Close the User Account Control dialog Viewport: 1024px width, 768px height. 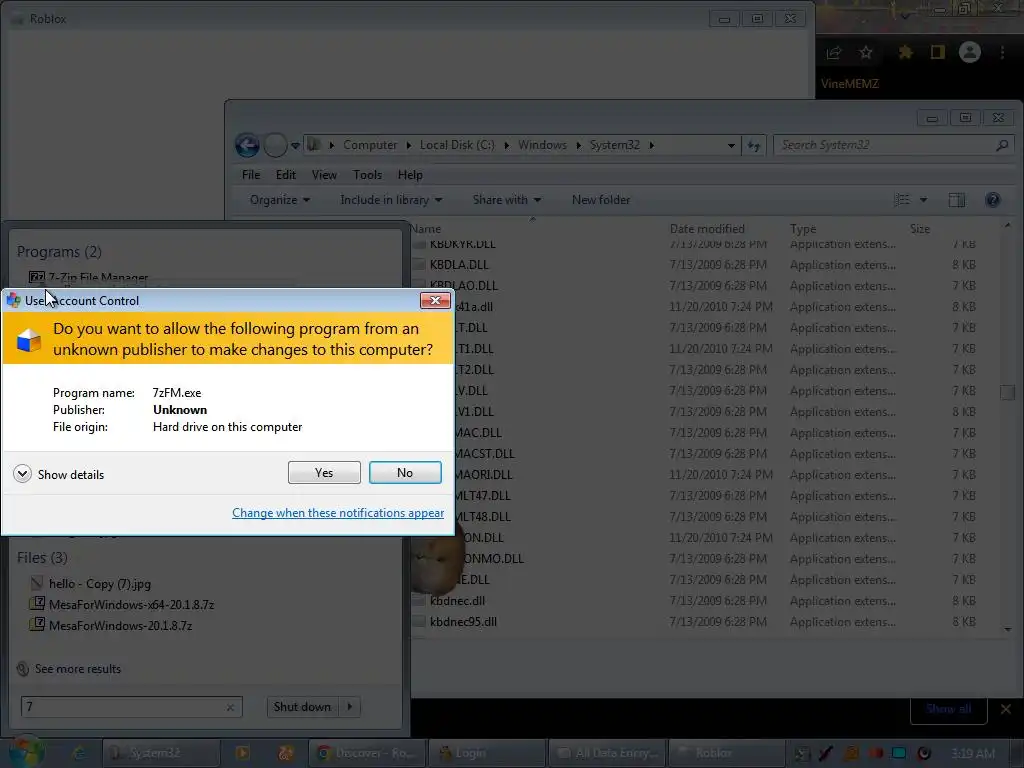coord(435,300)
